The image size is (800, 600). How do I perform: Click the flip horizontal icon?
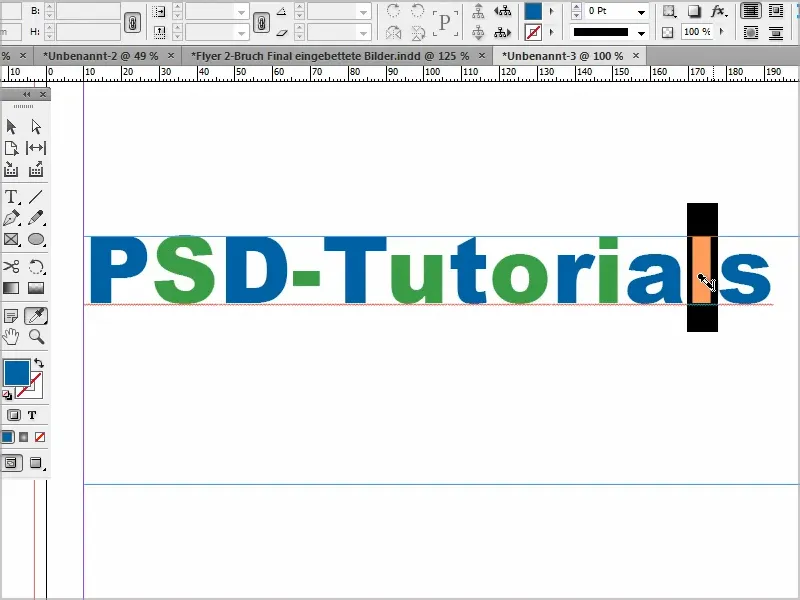click(393, 33)
